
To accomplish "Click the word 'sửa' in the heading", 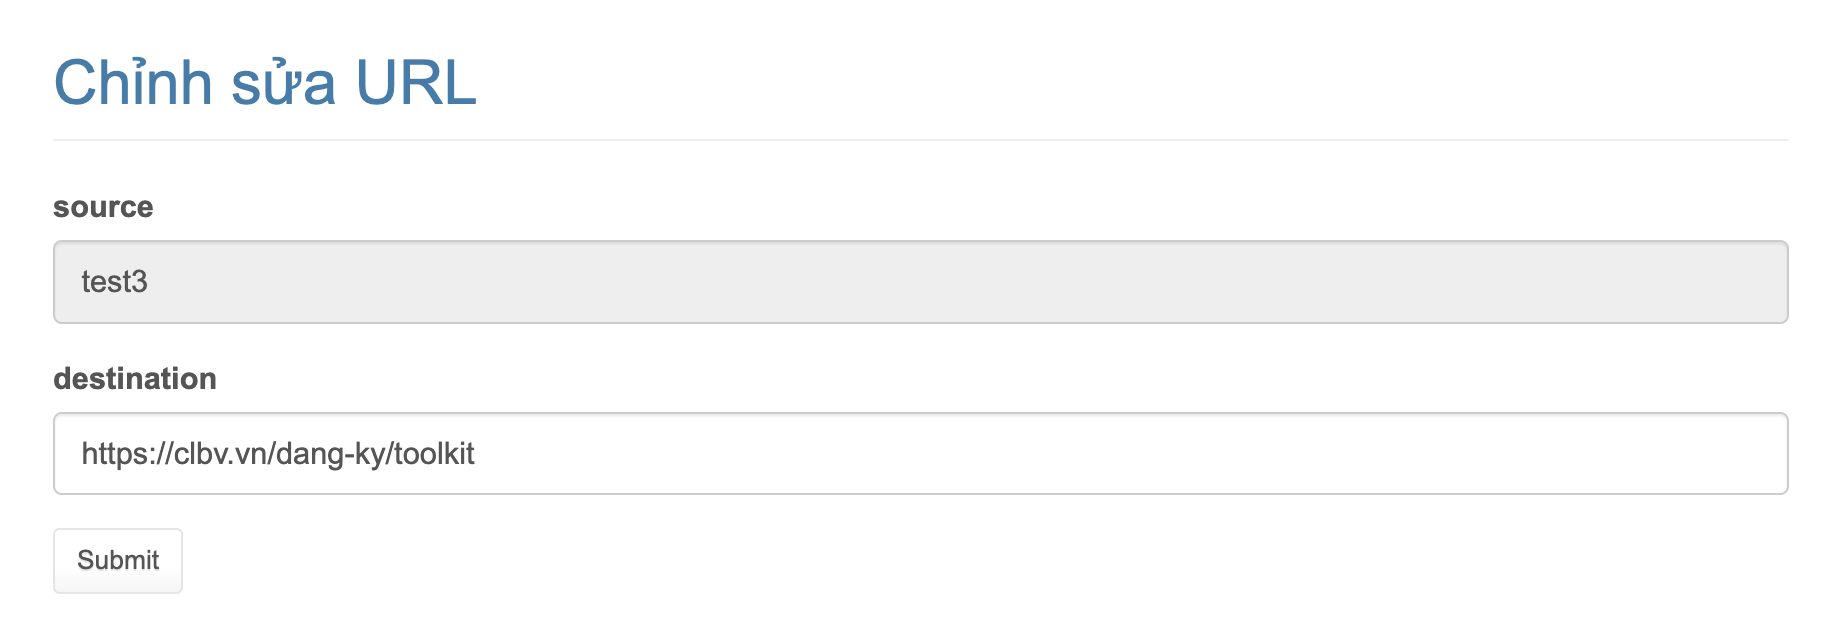I will [284, 82].
